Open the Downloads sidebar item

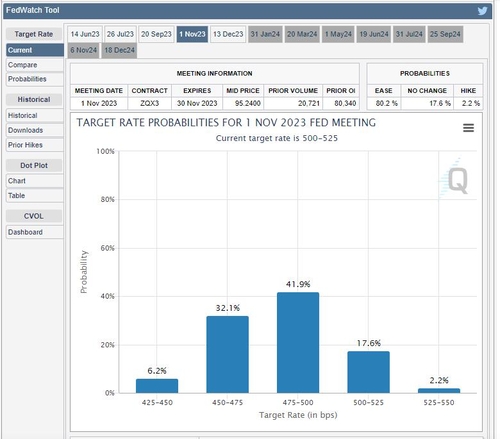pyautogui.click(x=35, y=130)
